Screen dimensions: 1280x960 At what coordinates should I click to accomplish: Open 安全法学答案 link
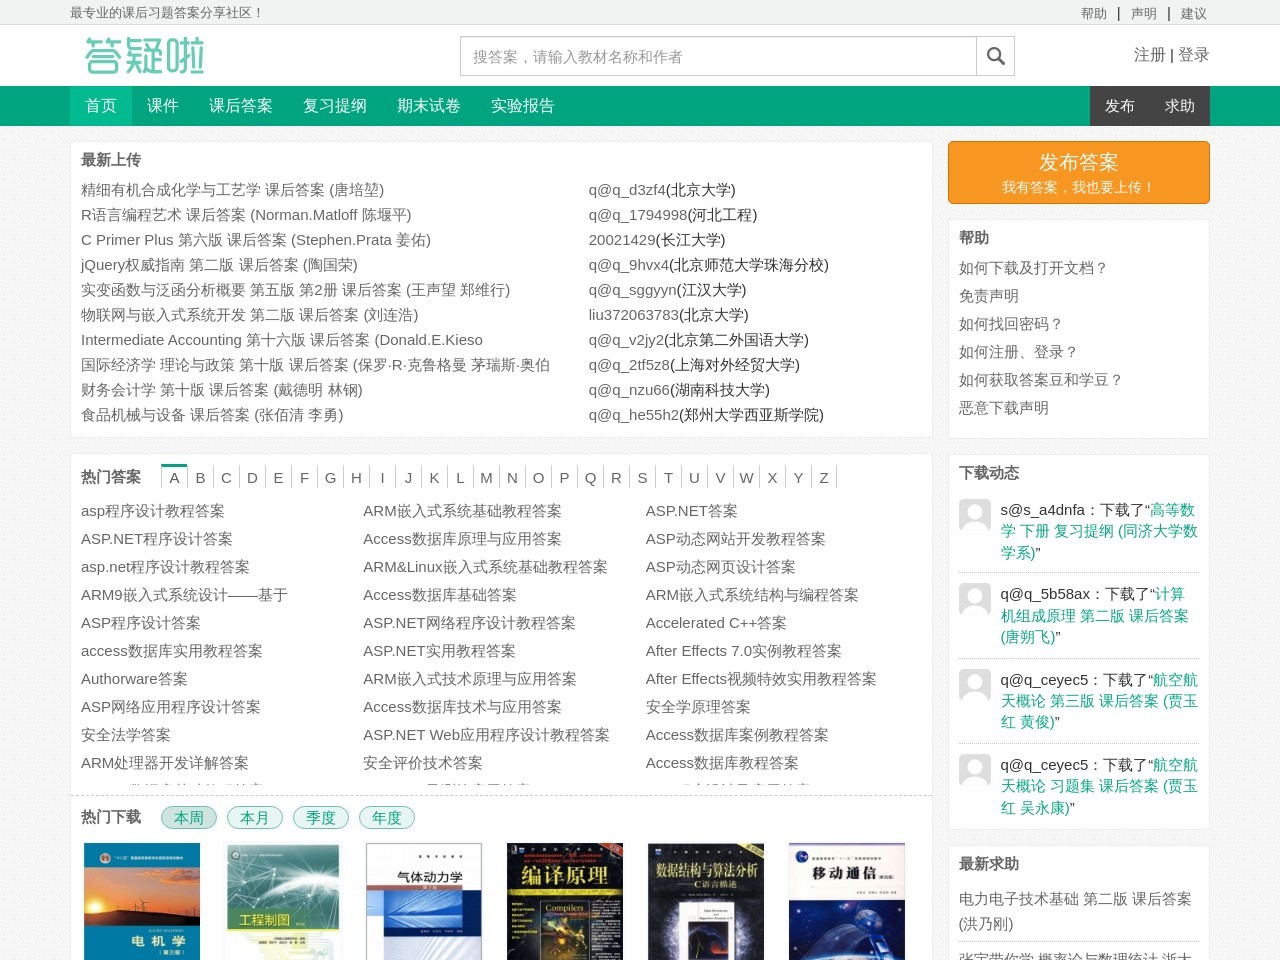click(x=126, y=735)
